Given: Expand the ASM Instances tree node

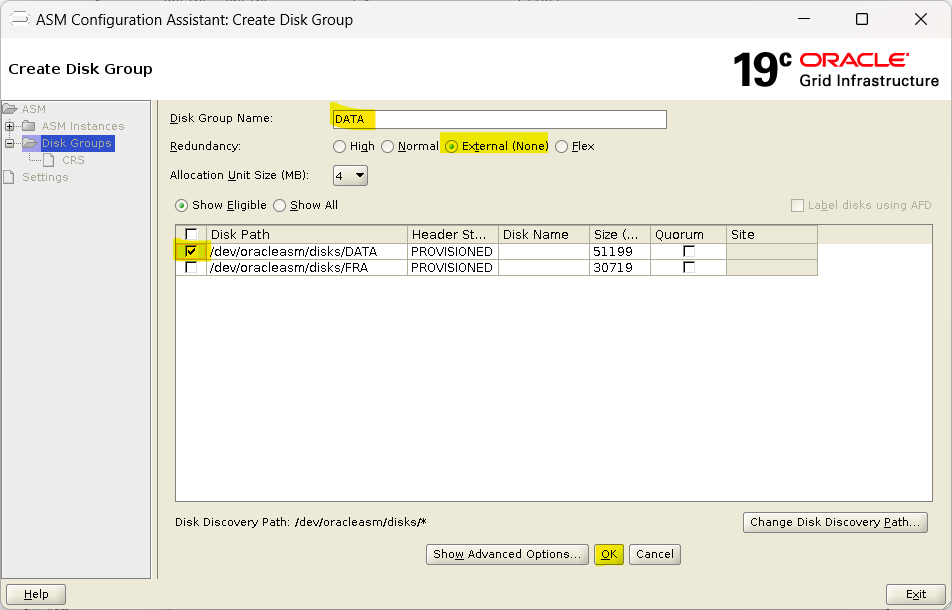Looking at the screenshot, I should pyautogui.click(x=9, y=126).
